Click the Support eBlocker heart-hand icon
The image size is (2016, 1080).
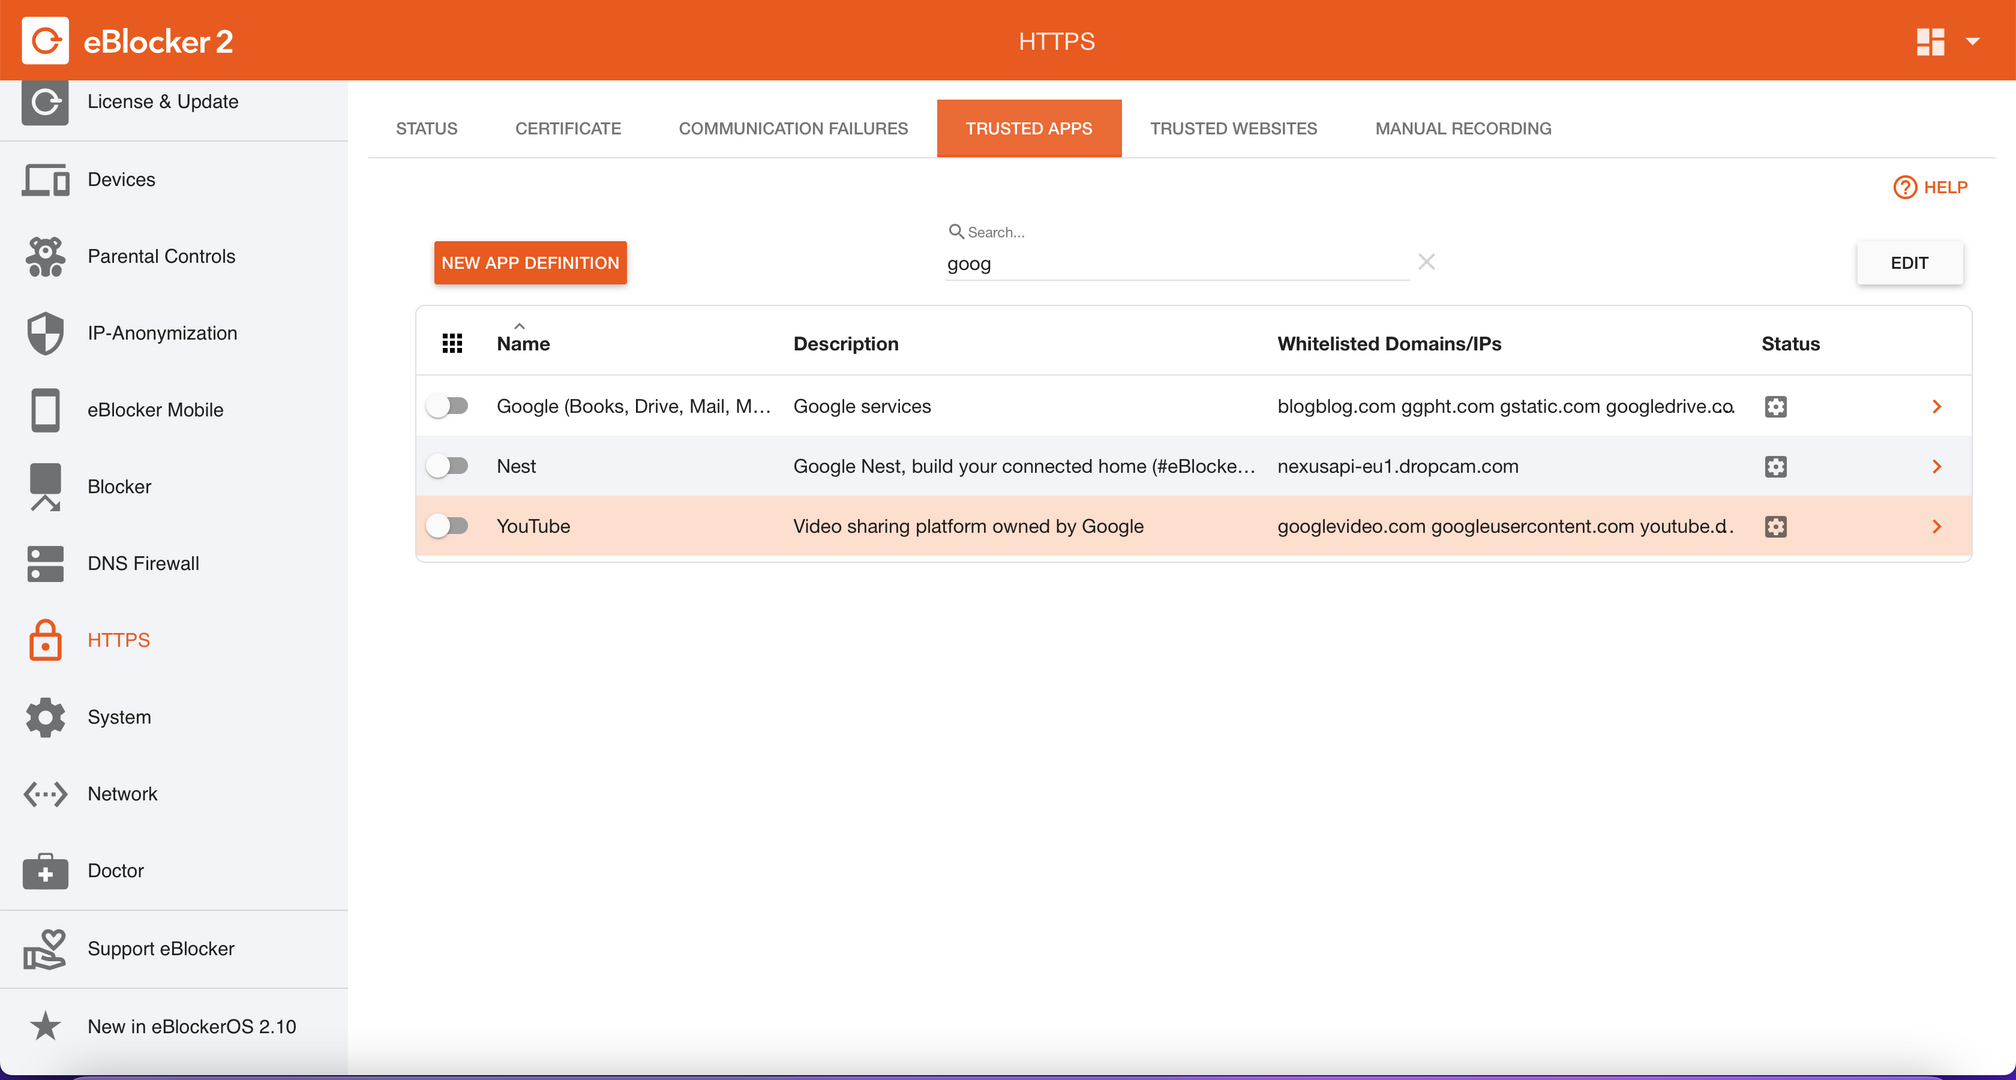point(45,949)
